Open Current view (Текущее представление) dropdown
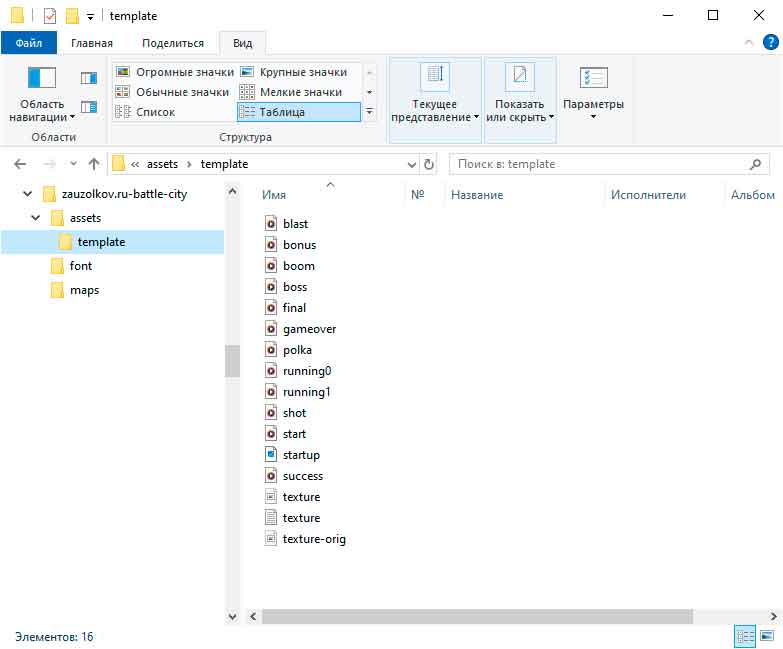Viewport: 783px width, 649px height. [x=435, y=99]
